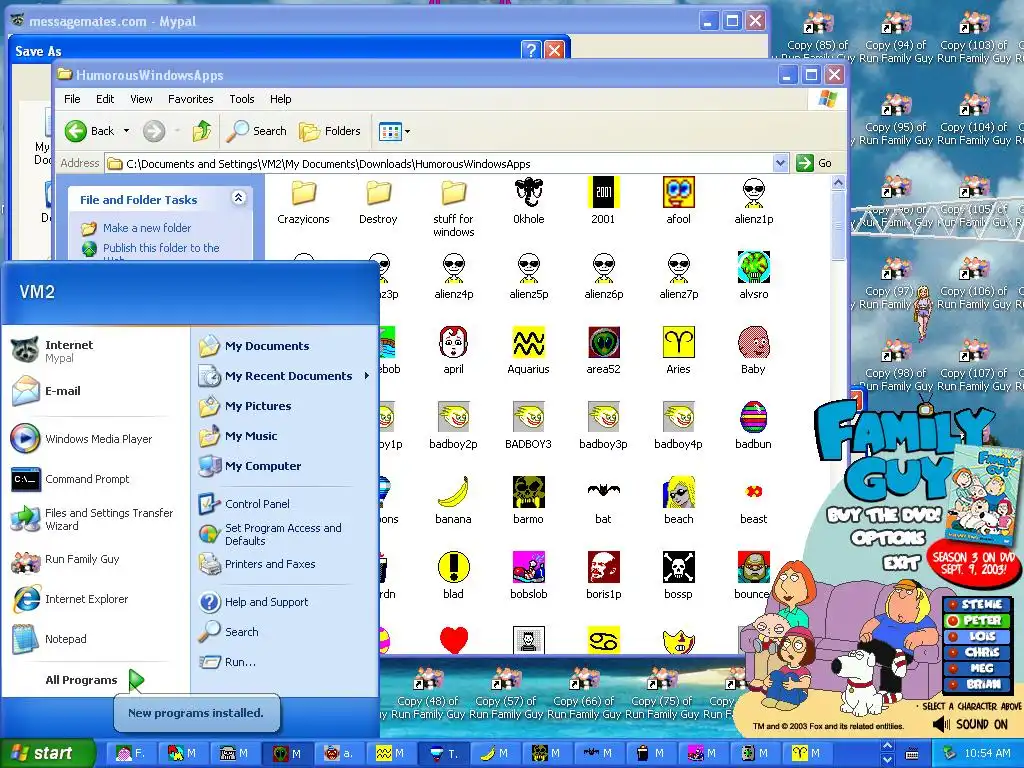Click the Run... entry in Start menu
1024x768 pixels.
(x=240, y=662)
